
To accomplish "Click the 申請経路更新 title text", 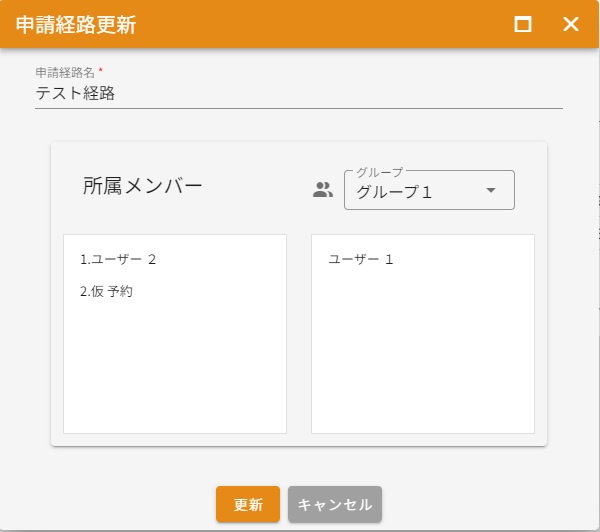I will (x=76, y=25).
